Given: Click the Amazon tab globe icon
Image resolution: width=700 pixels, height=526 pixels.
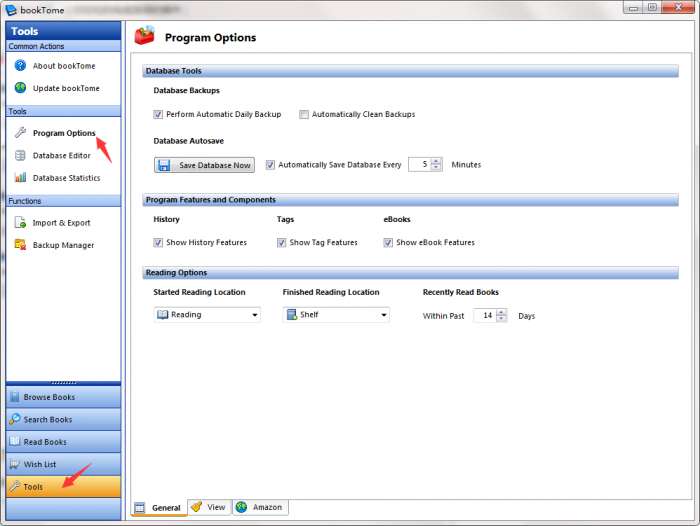Looking at the screenshot, I should tap(242, 507).
